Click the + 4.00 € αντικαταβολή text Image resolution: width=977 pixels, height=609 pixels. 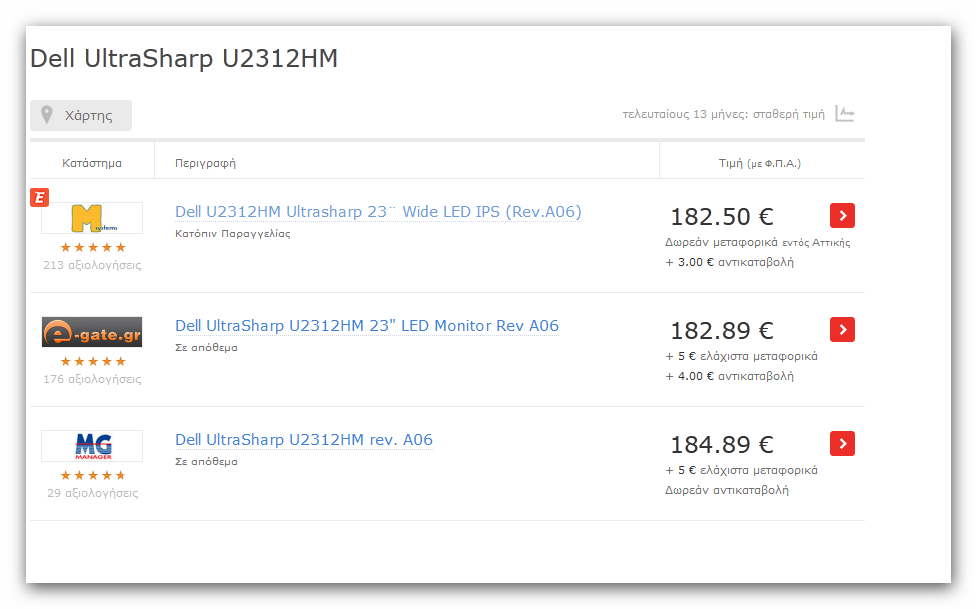(730, 376)
